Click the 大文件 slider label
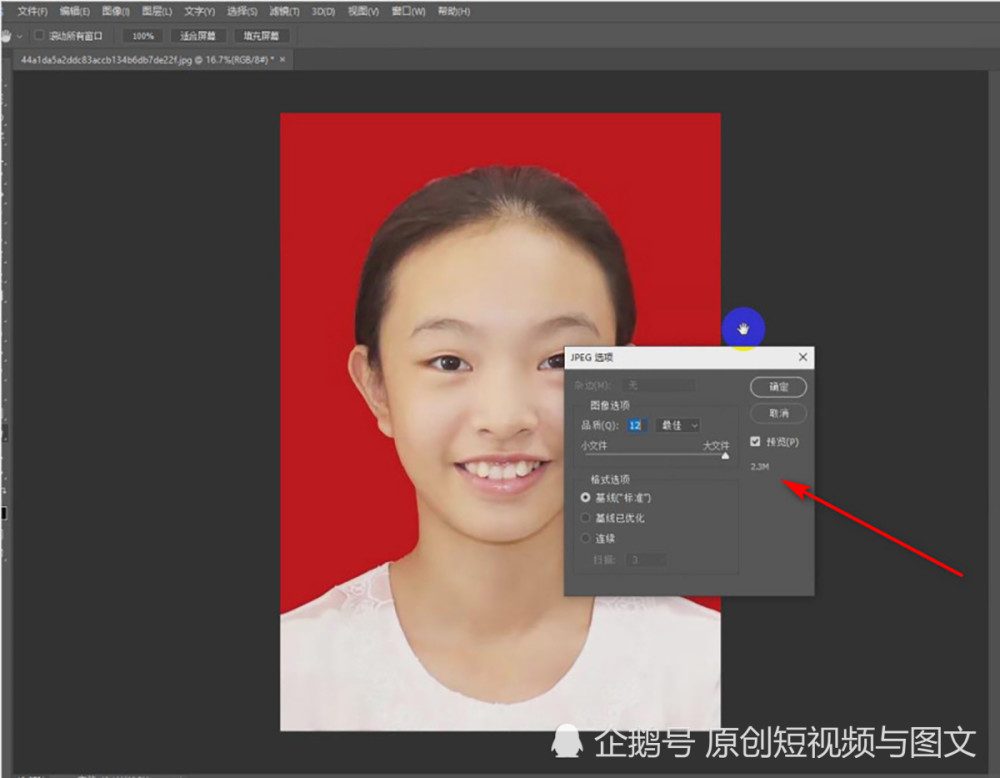The height and width of the screenshot is (778, 1000). click(x=716, y=446)
